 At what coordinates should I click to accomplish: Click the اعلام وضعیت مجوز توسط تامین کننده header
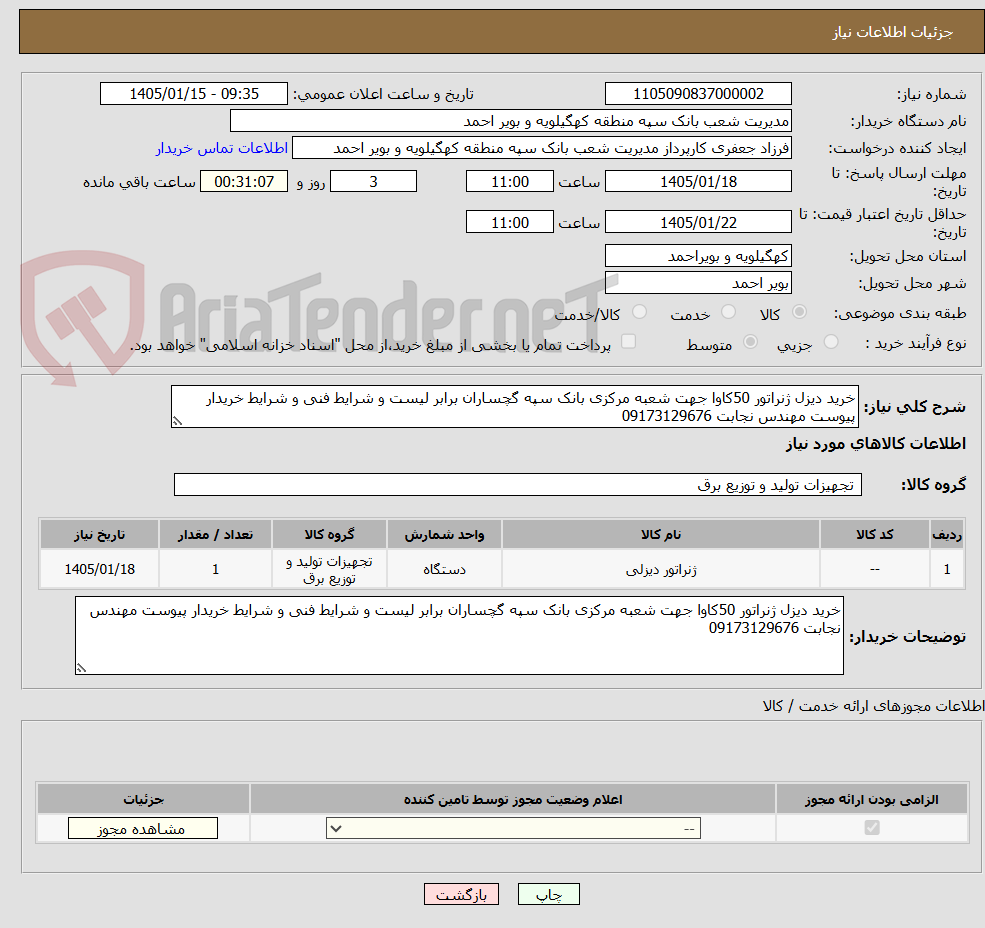coord(513,799)
